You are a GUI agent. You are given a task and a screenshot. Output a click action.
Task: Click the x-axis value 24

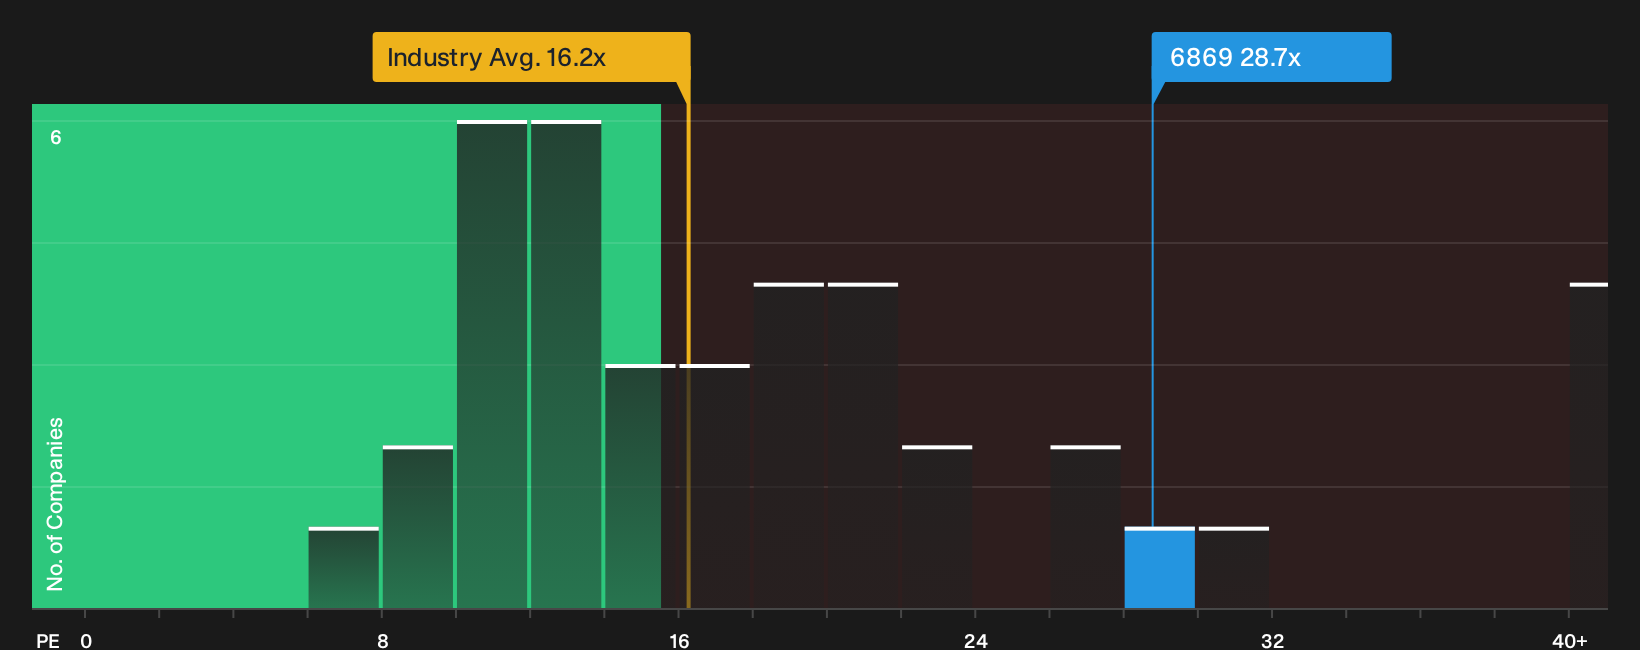[x=975, y=641]
